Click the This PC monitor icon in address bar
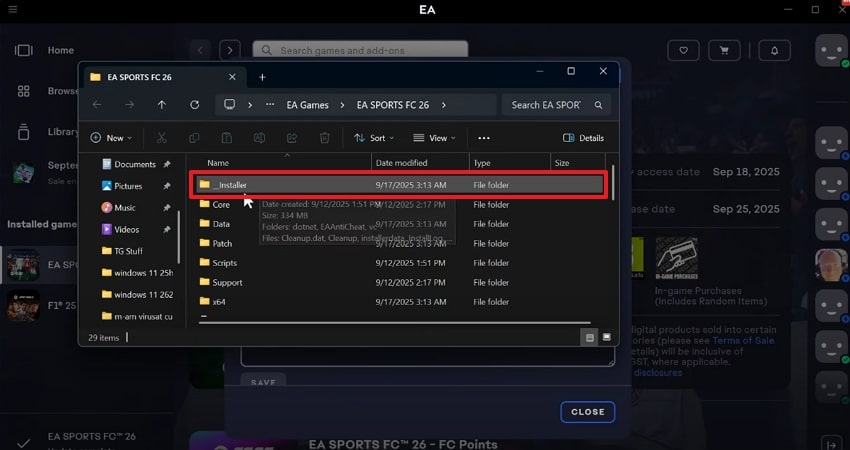The height and width of the screenshot is (450, 850). (230, 105)
